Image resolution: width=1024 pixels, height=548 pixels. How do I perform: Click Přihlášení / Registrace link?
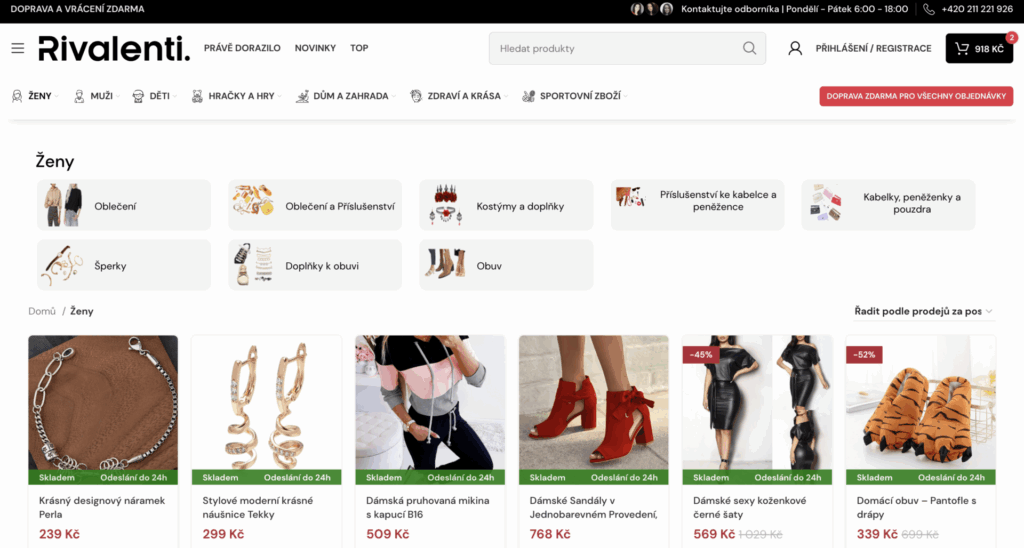click(x=873, y=48)
